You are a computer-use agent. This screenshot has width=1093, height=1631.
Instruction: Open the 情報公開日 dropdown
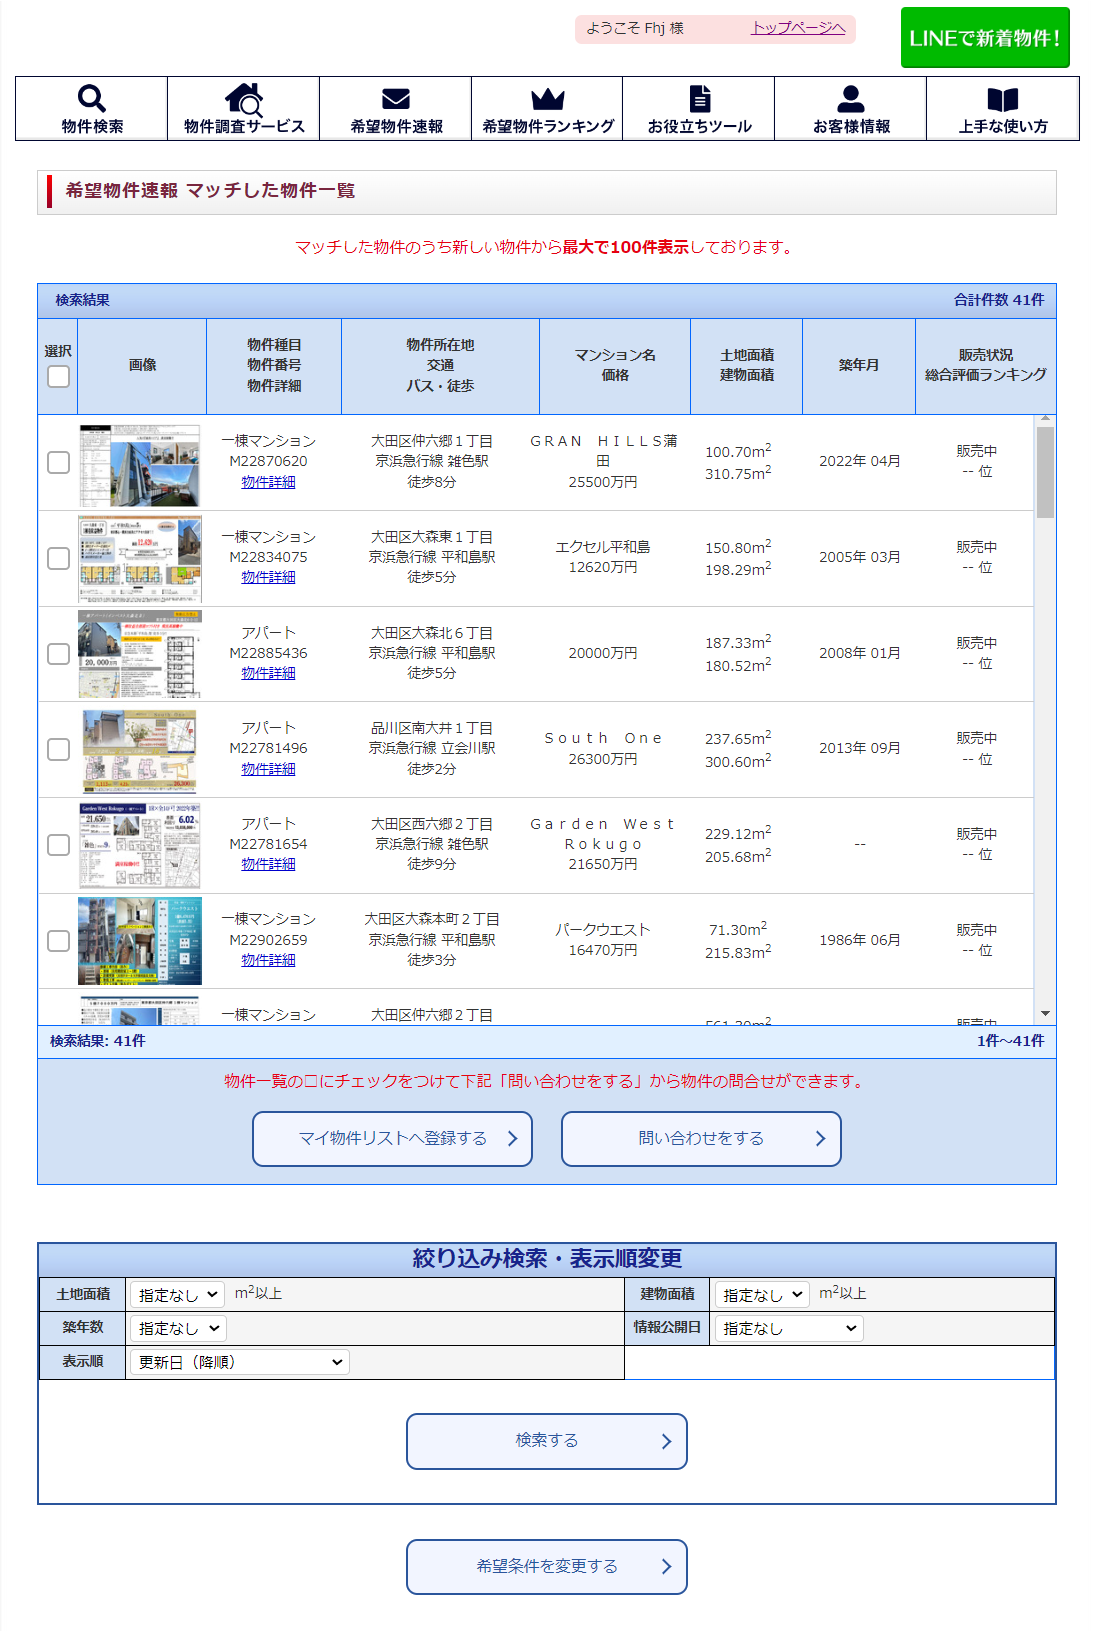click(x=789, y=1328)
